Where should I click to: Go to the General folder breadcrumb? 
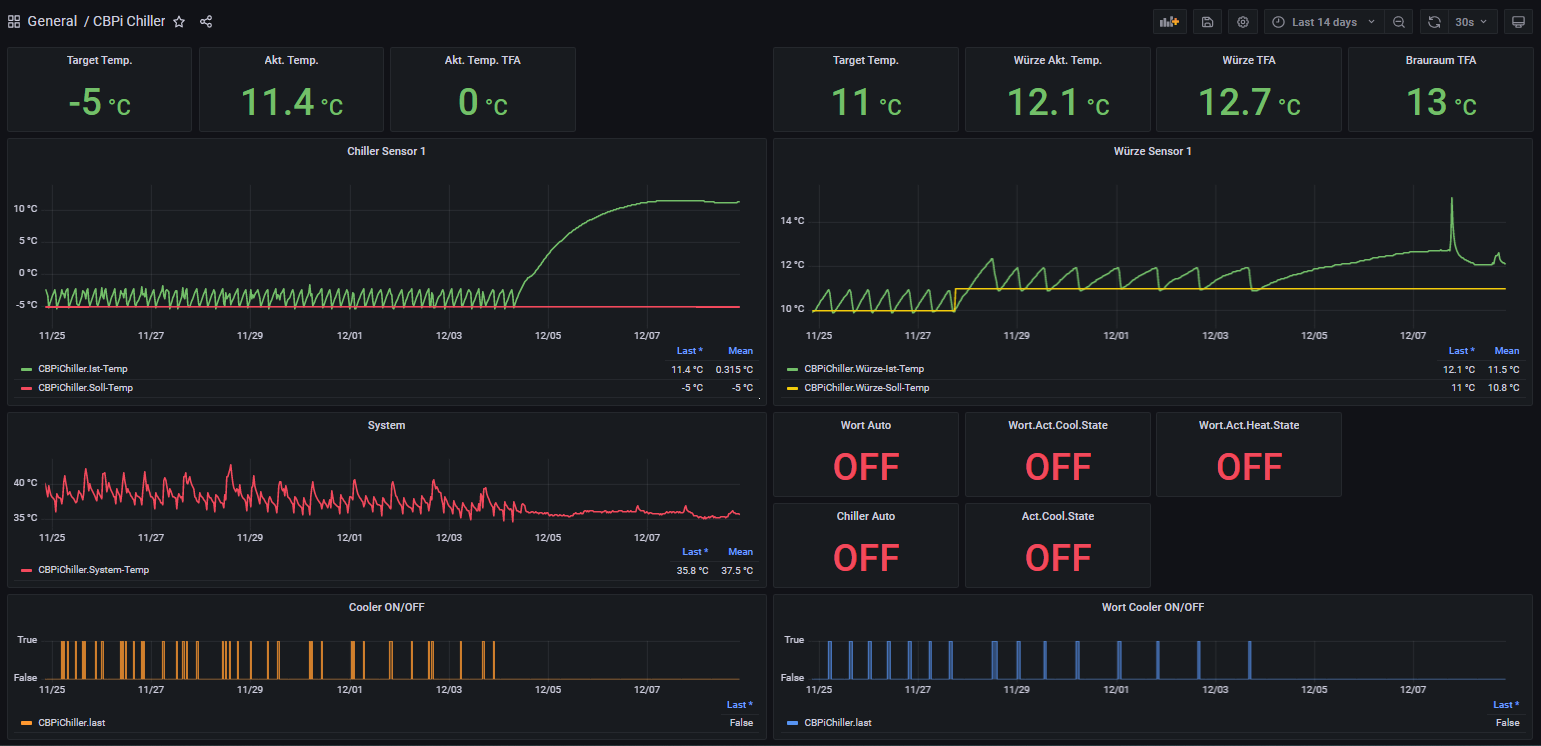(x=52, y=21)
